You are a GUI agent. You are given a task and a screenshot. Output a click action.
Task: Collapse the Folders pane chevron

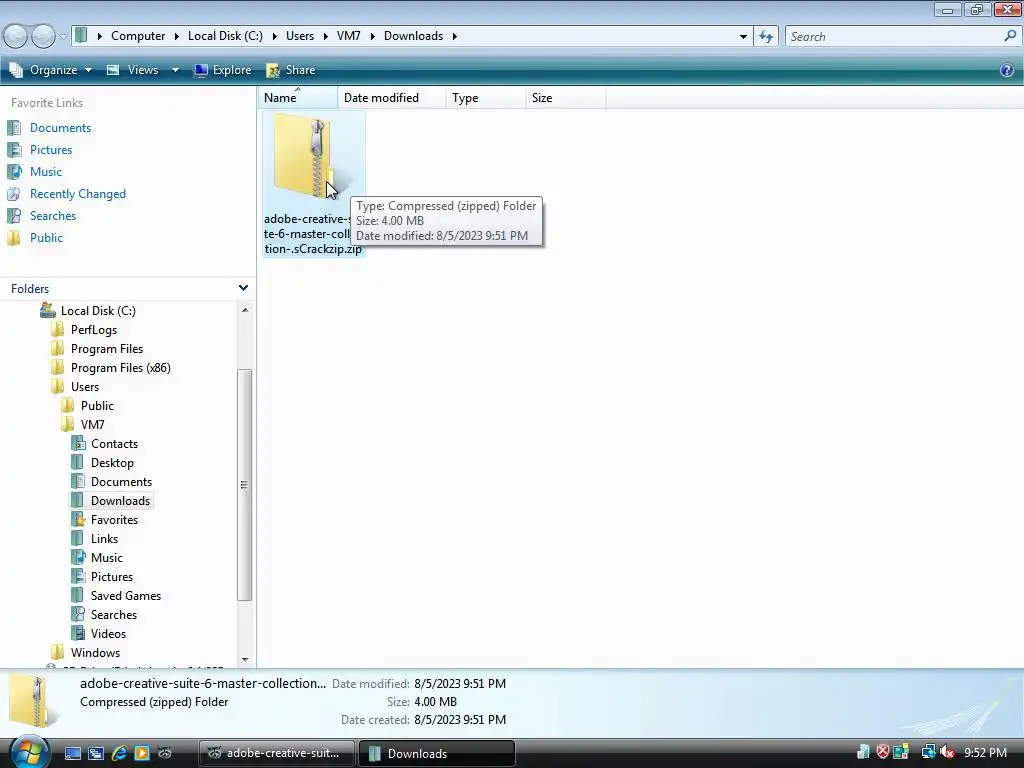243,288
